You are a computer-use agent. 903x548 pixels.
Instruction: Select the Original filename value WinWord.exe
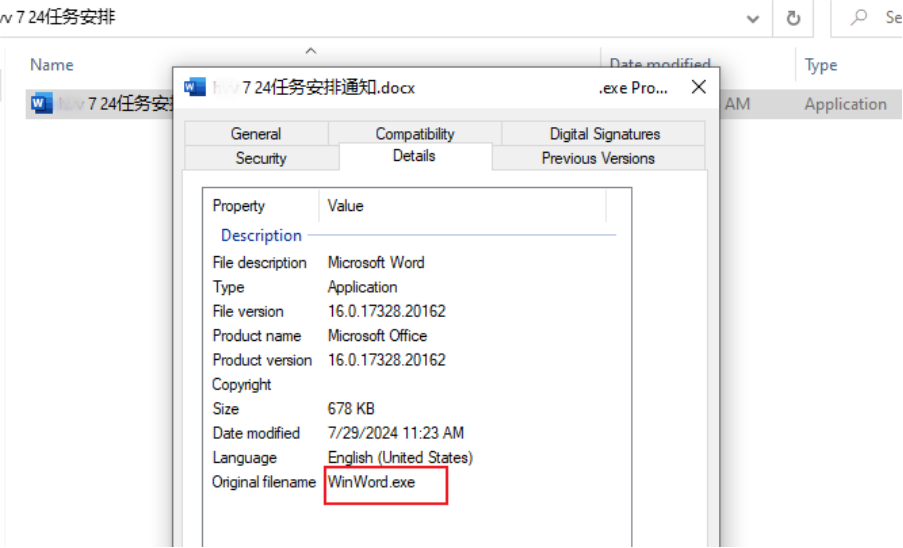[371, 482]
